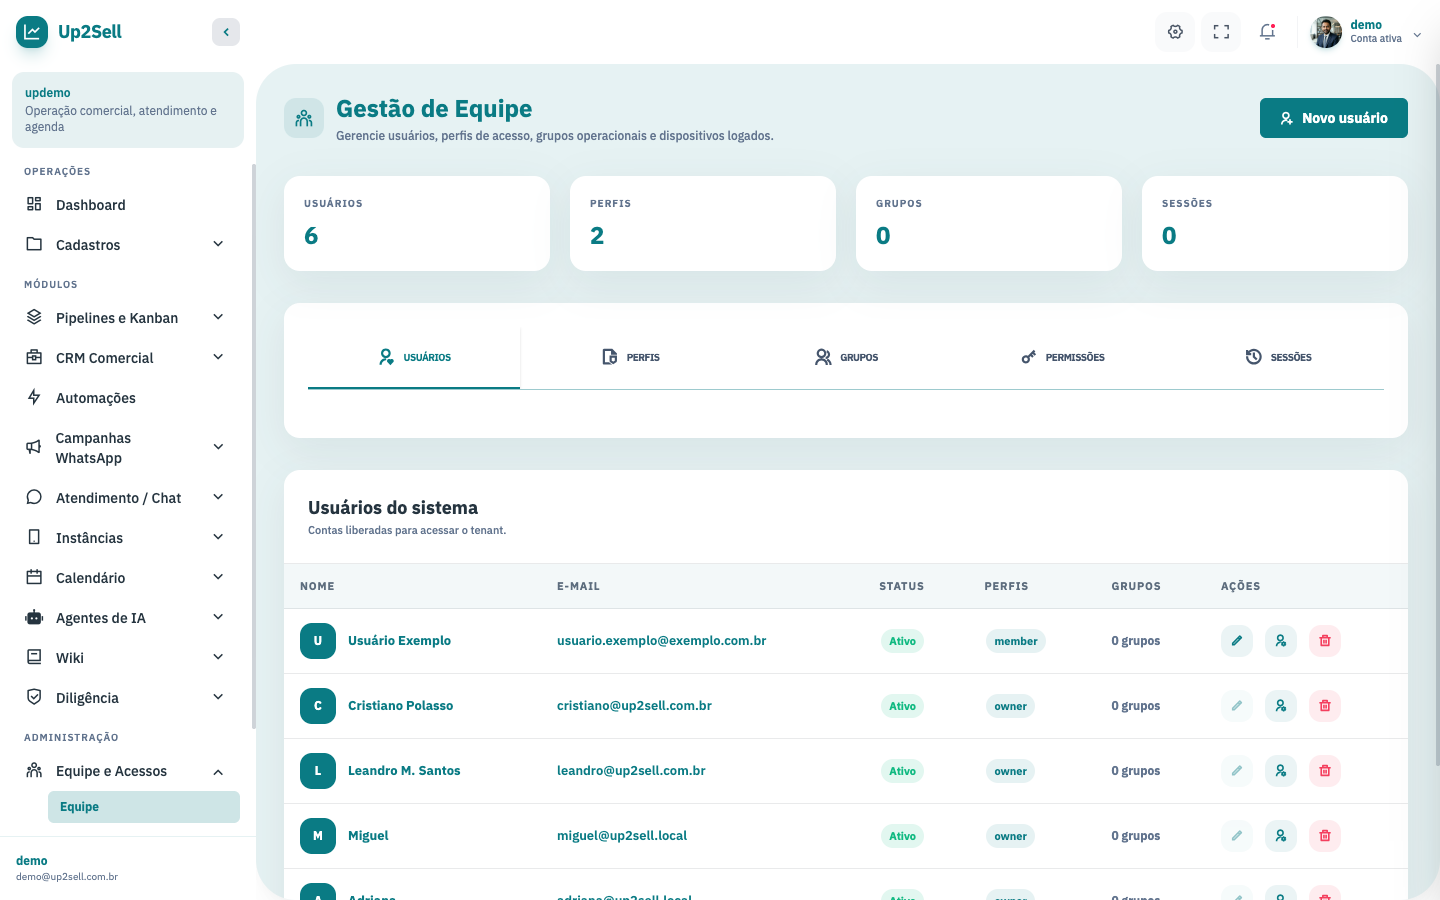
Task: Open user-role icon for Miguel
Action: 1281,836
